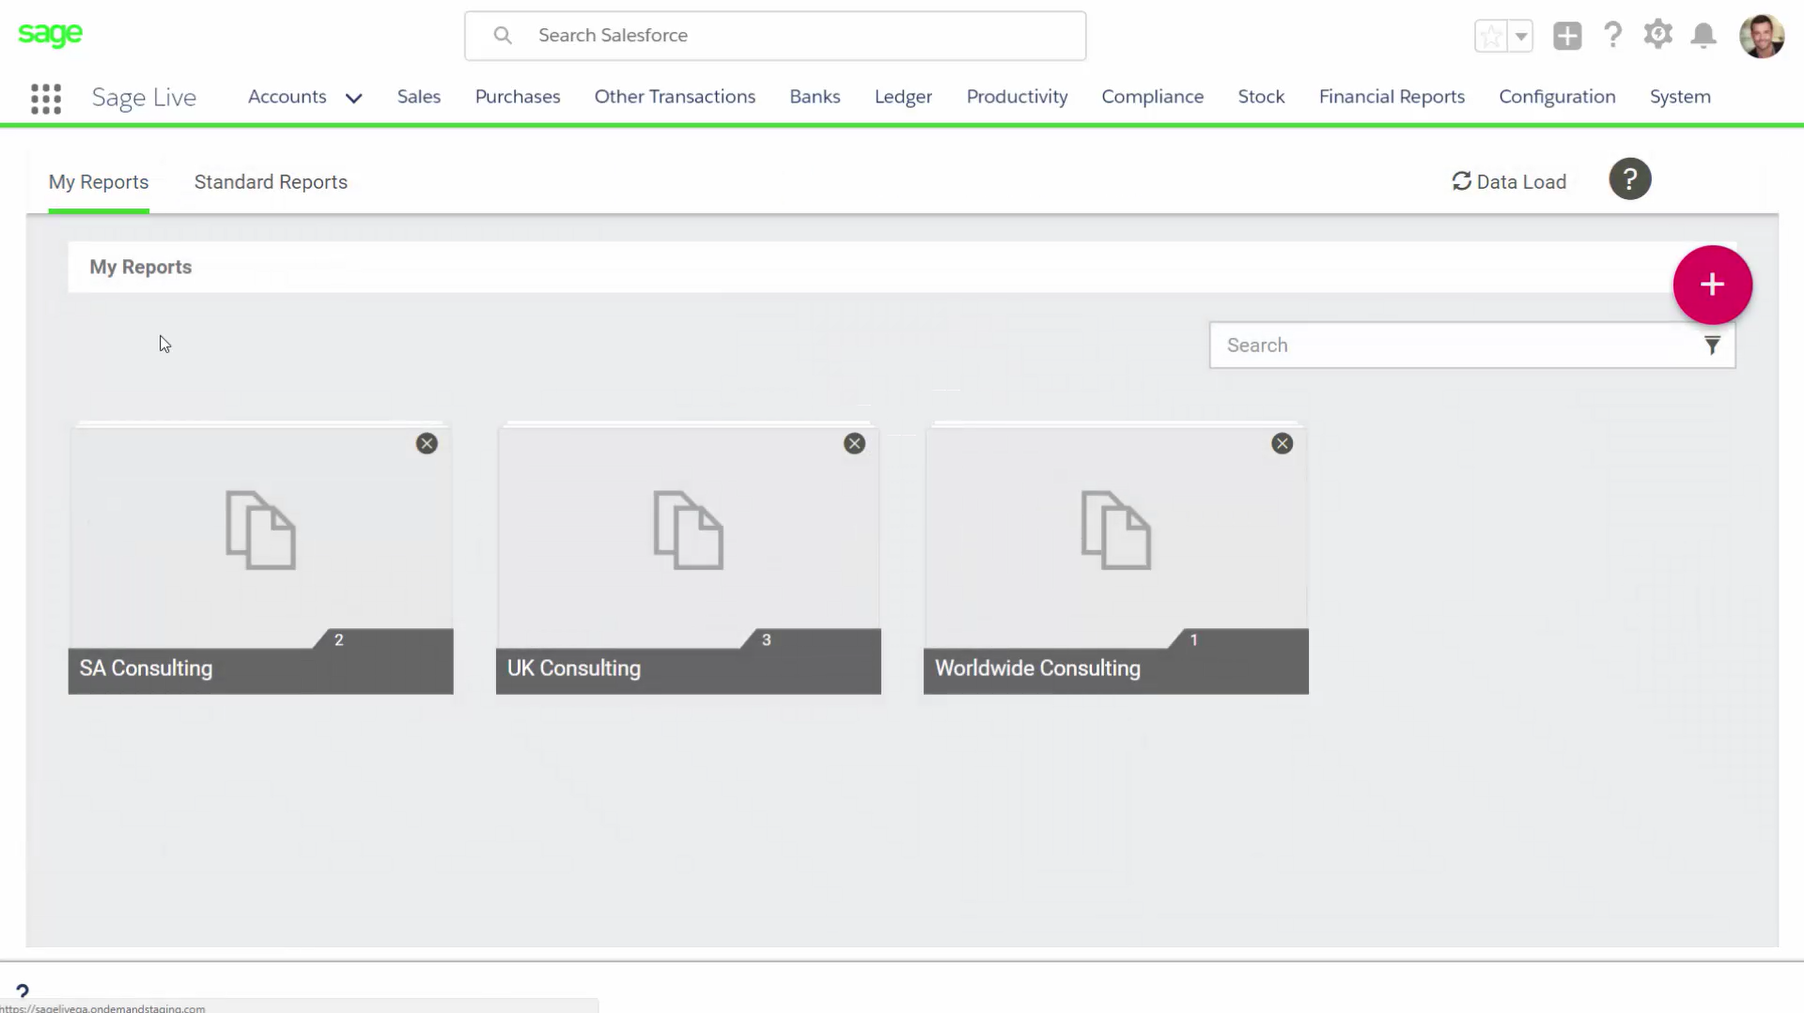This screenshot has width=1804, height=1013.
Task: Focus the reports Search field
Action: [1472, 345]
